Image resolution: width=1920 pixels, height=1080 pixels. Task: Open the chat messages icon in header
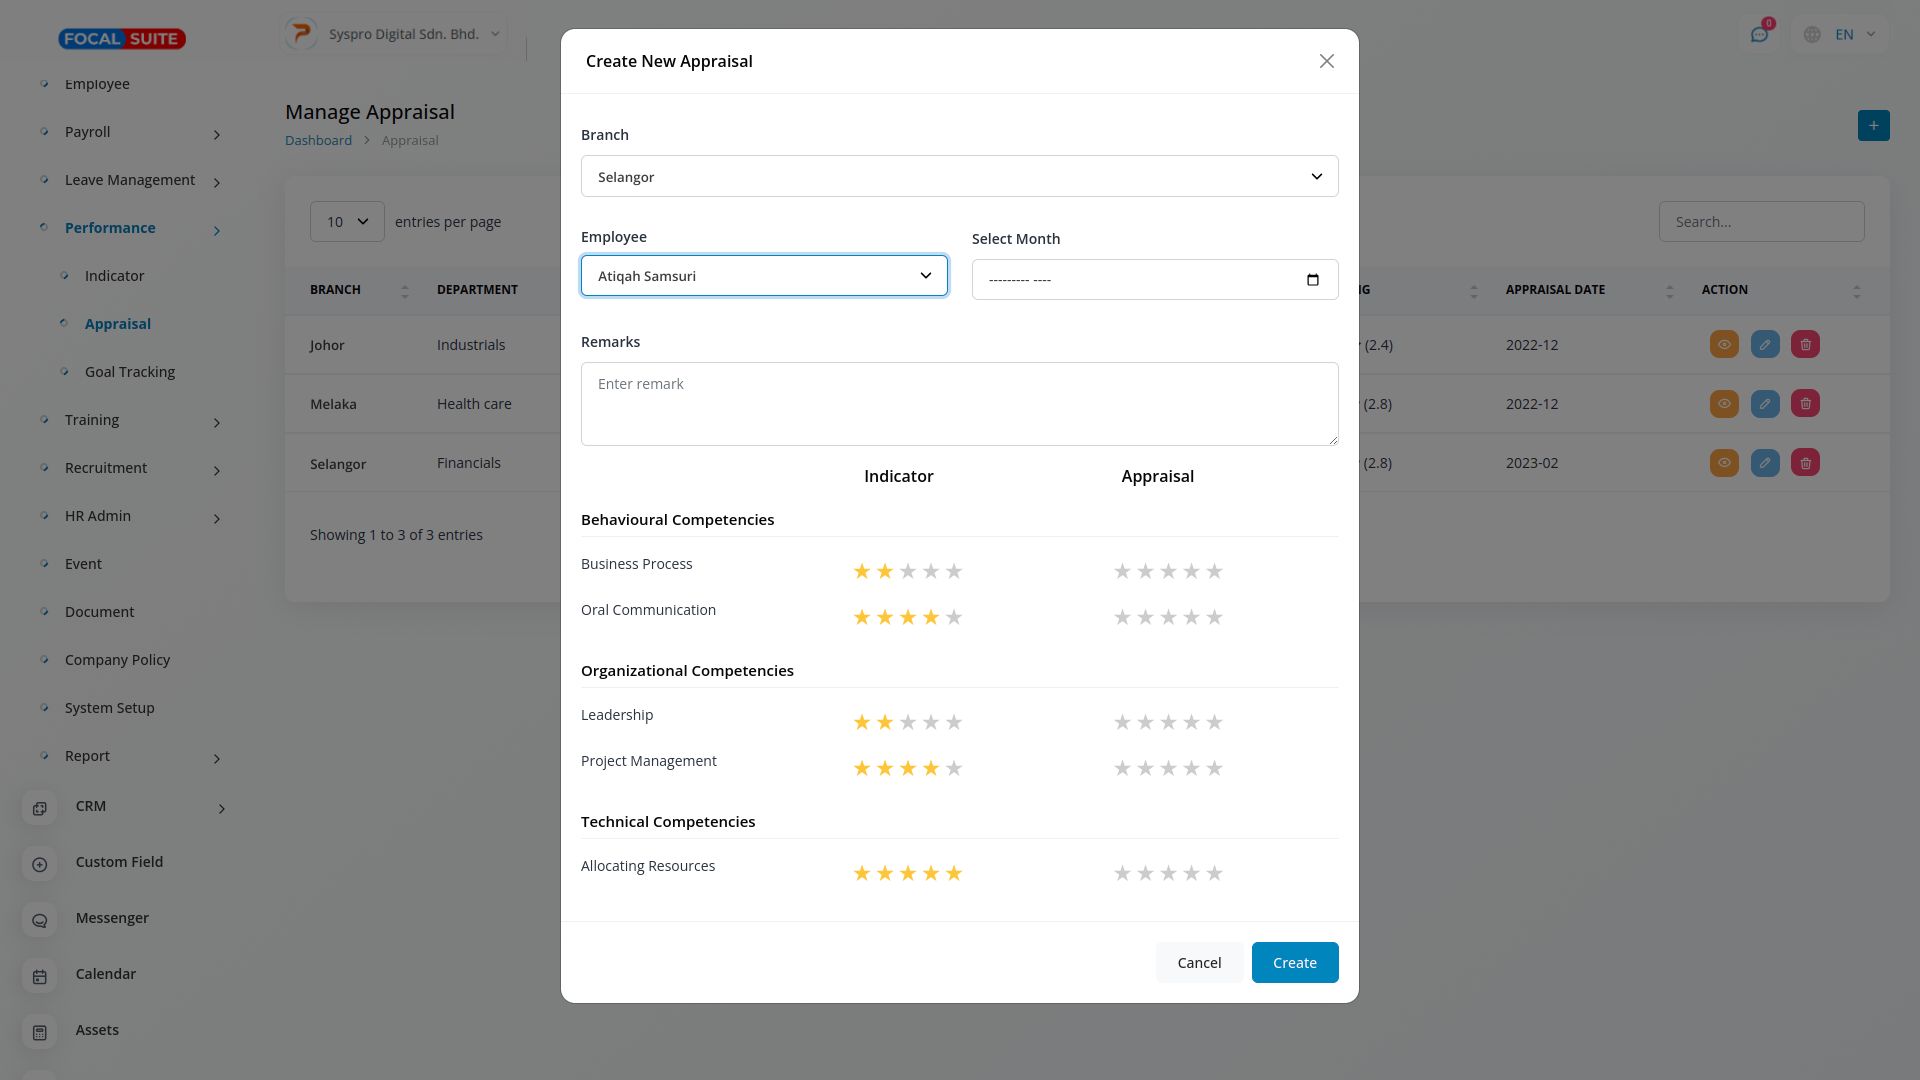[1759, 35]
